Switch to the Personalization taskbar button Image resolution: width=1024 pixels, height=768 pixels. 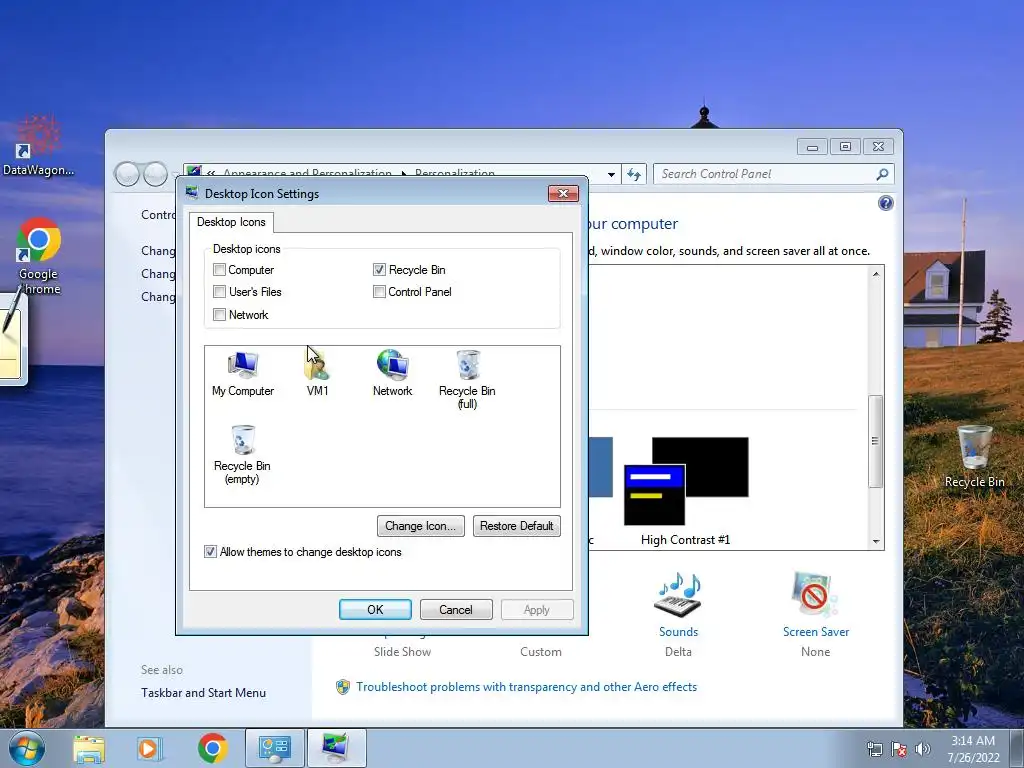336,748
